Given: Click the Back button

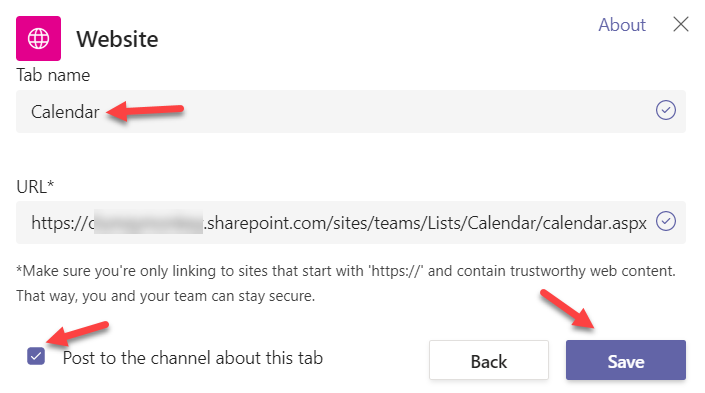Looking at the screenshot, I should pos(489,360).
